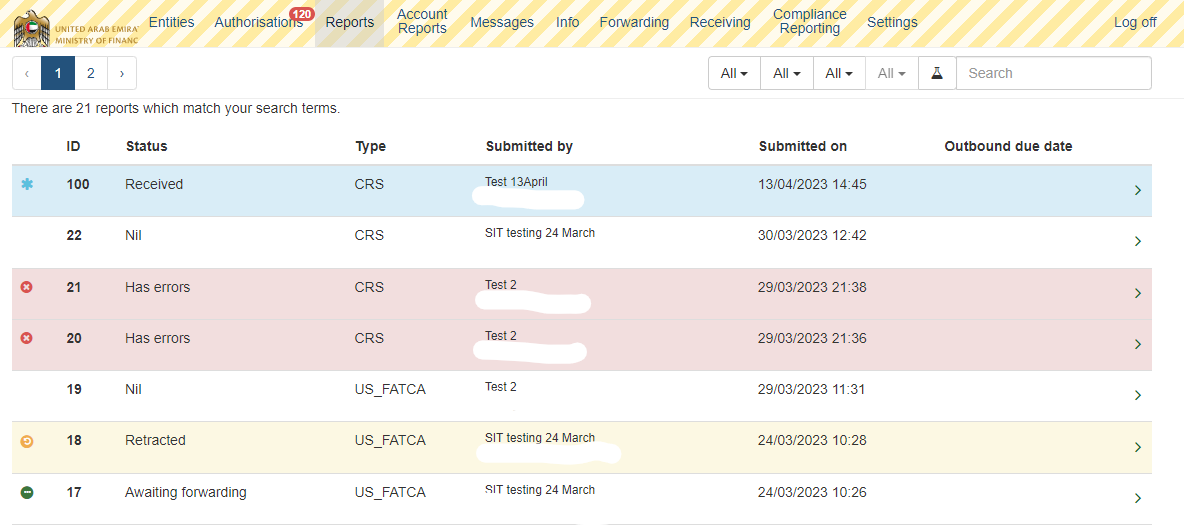Image resolution: width=1184 pixels, height=529 pixels.
Task: Open report 19 using its right chevron
Action: pyautogui.click(x=1137, y=396)
